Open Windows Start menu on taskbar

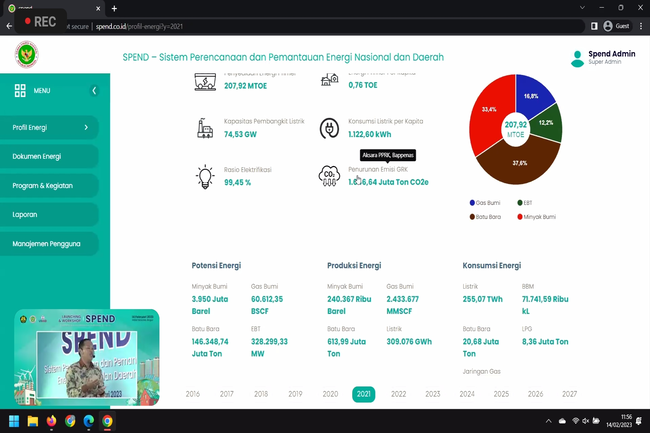point(14,421)
